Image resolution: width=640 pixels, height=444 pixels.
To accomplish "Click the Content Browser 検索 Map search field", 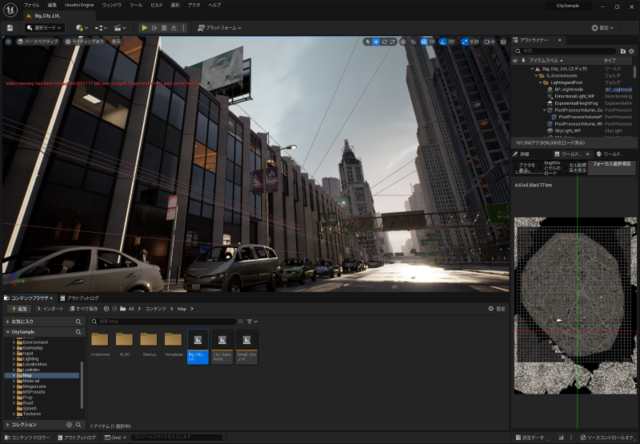I will point(163,322).
